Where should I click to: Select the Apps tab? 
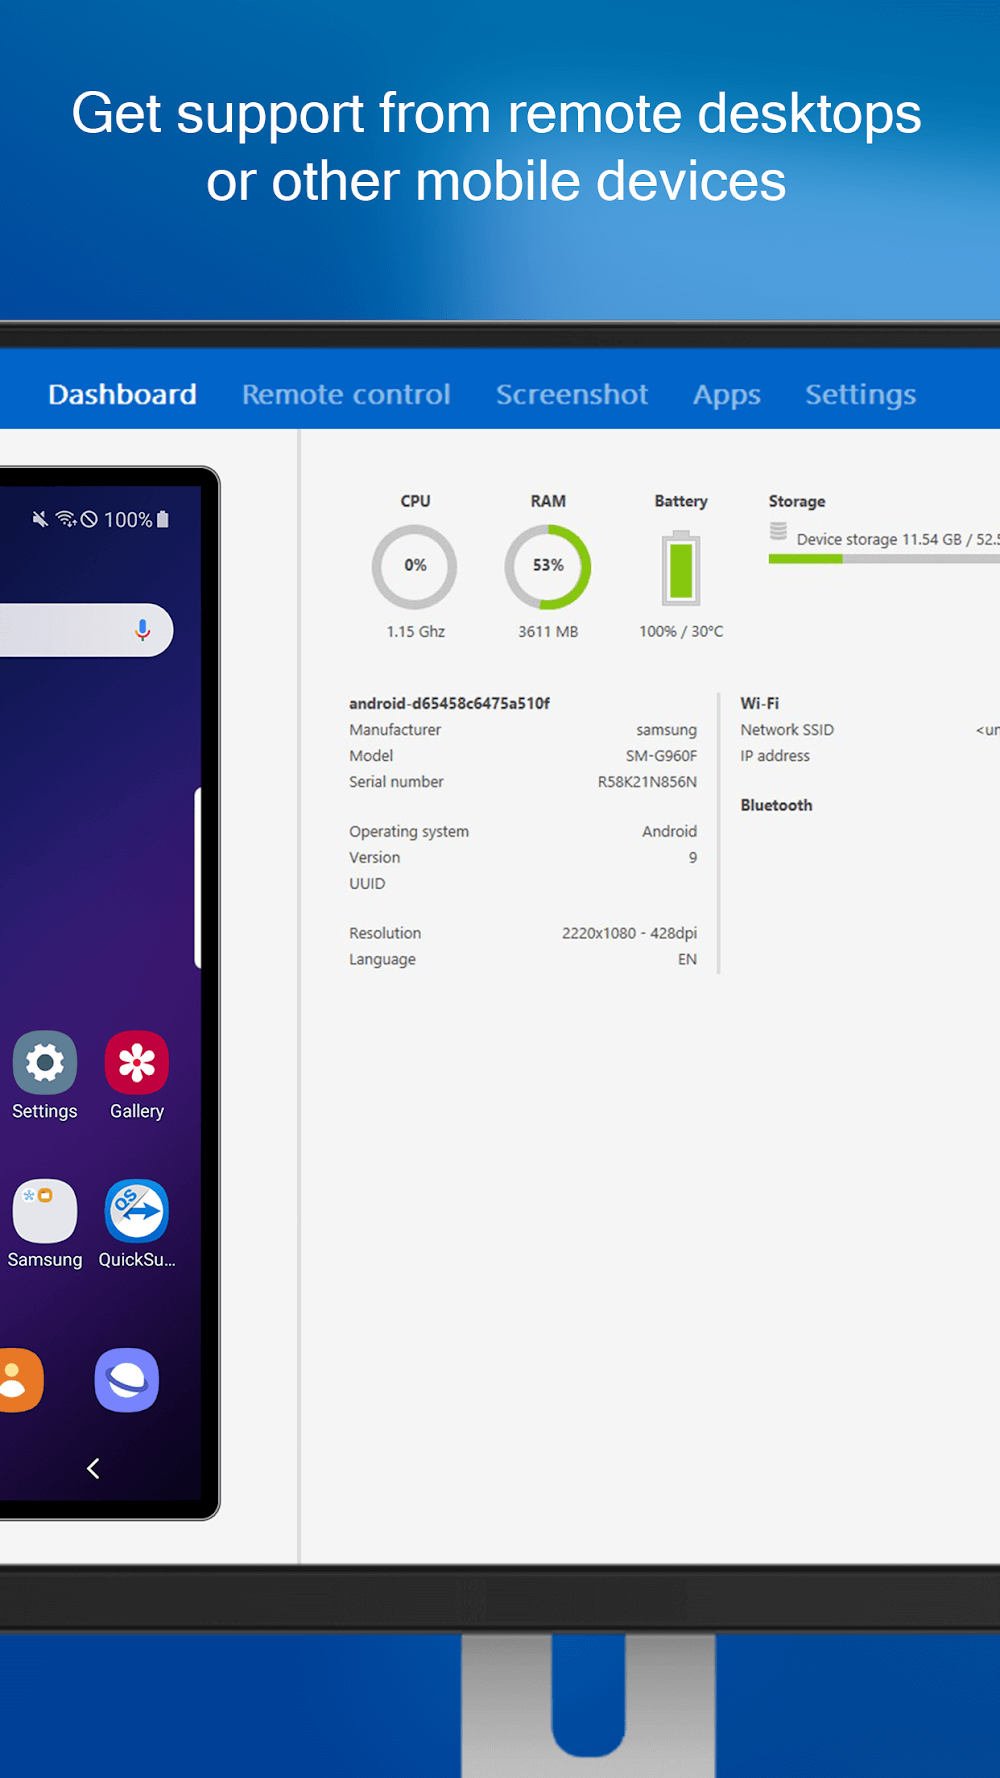point(727,394)
